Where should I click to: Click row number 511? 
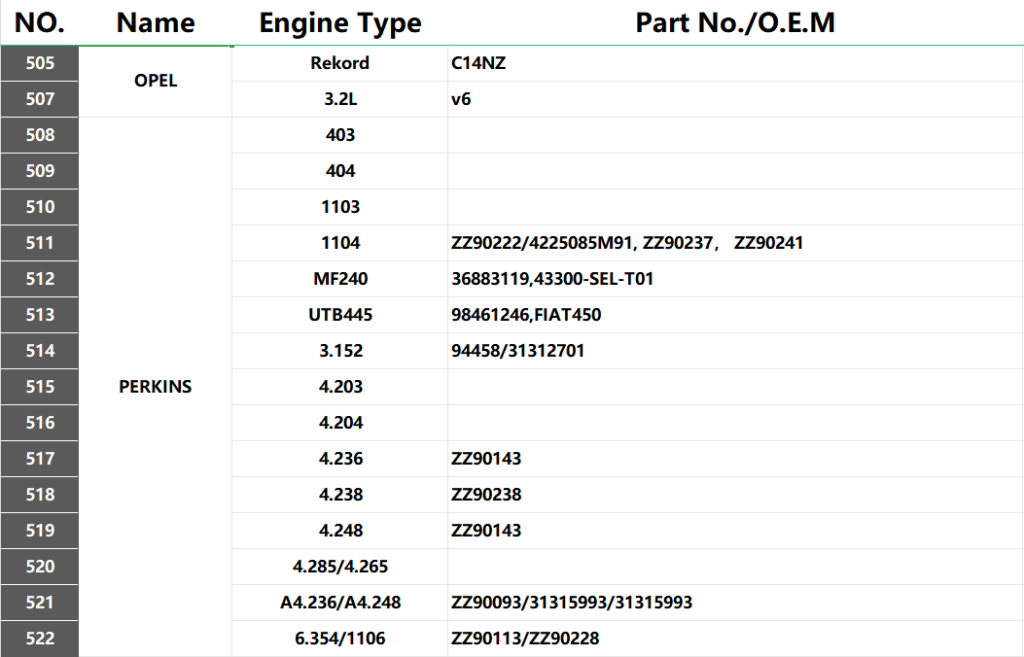40,243
